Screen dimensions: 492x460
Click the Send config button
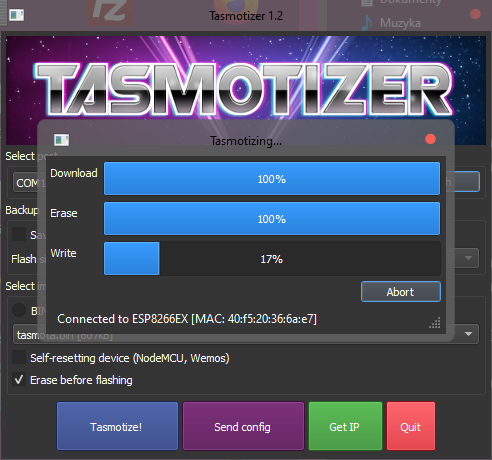(x=243, y=426)
